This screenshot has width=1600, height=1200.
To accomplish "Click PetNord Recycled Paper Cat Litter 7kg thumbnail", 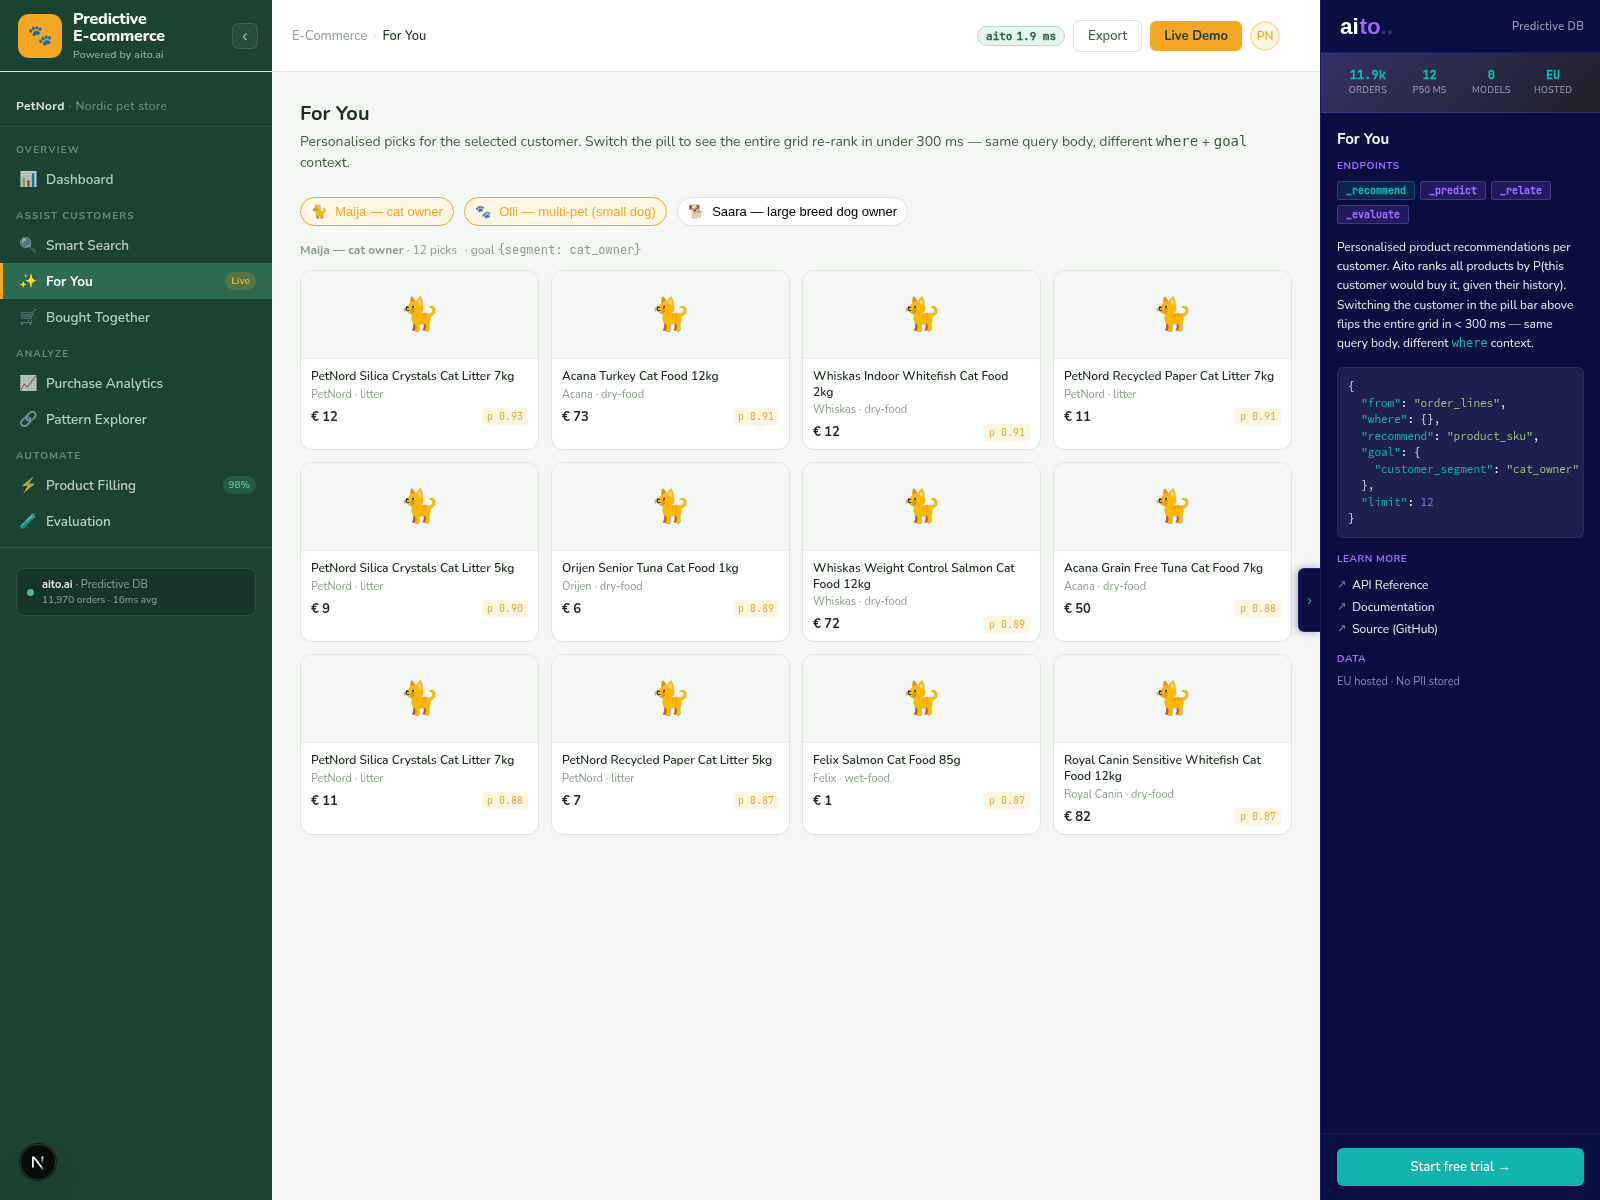I will coord(1172,315).
